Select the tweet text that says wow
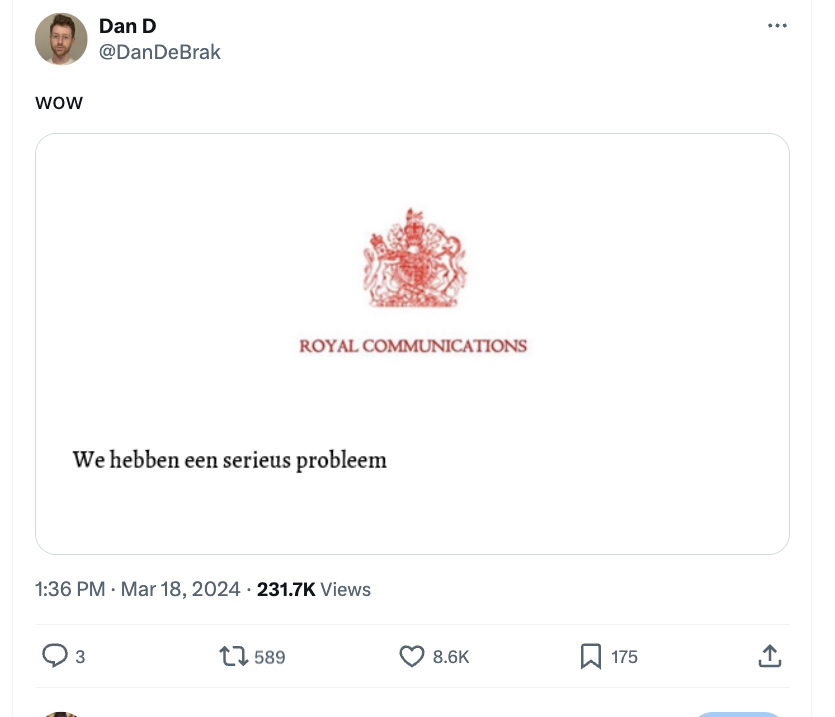Screen dimensions: 835x717 pyautogui.click(x=58, y=102)
